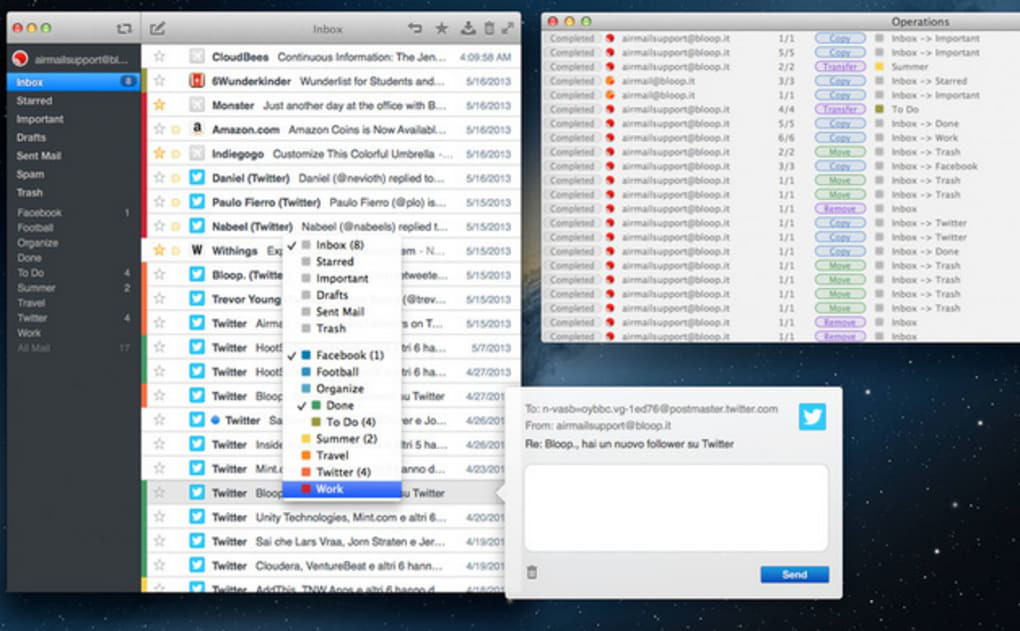This screenshot has width=1020, height=631.
Task: Click the Send button in reply popup
Action: (794, 574)
